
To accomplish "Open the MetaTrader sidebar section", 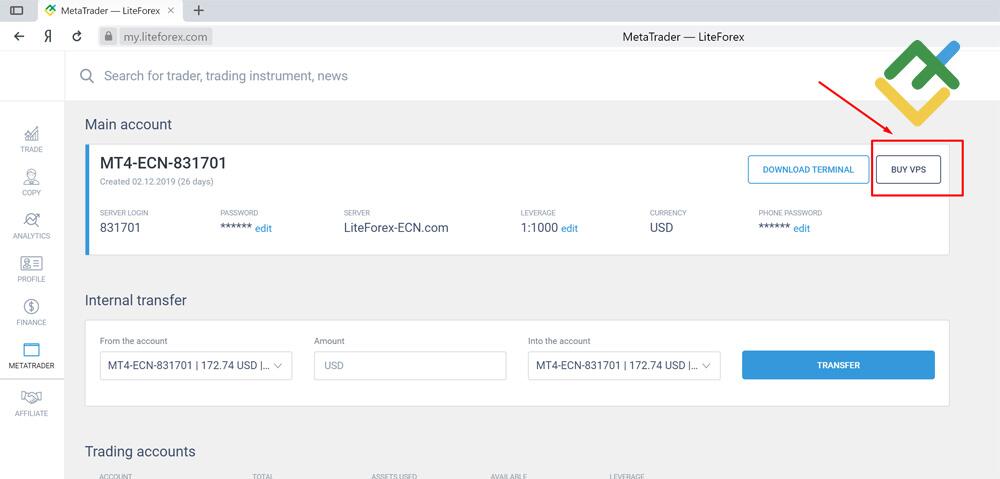I will coord(31,356).
